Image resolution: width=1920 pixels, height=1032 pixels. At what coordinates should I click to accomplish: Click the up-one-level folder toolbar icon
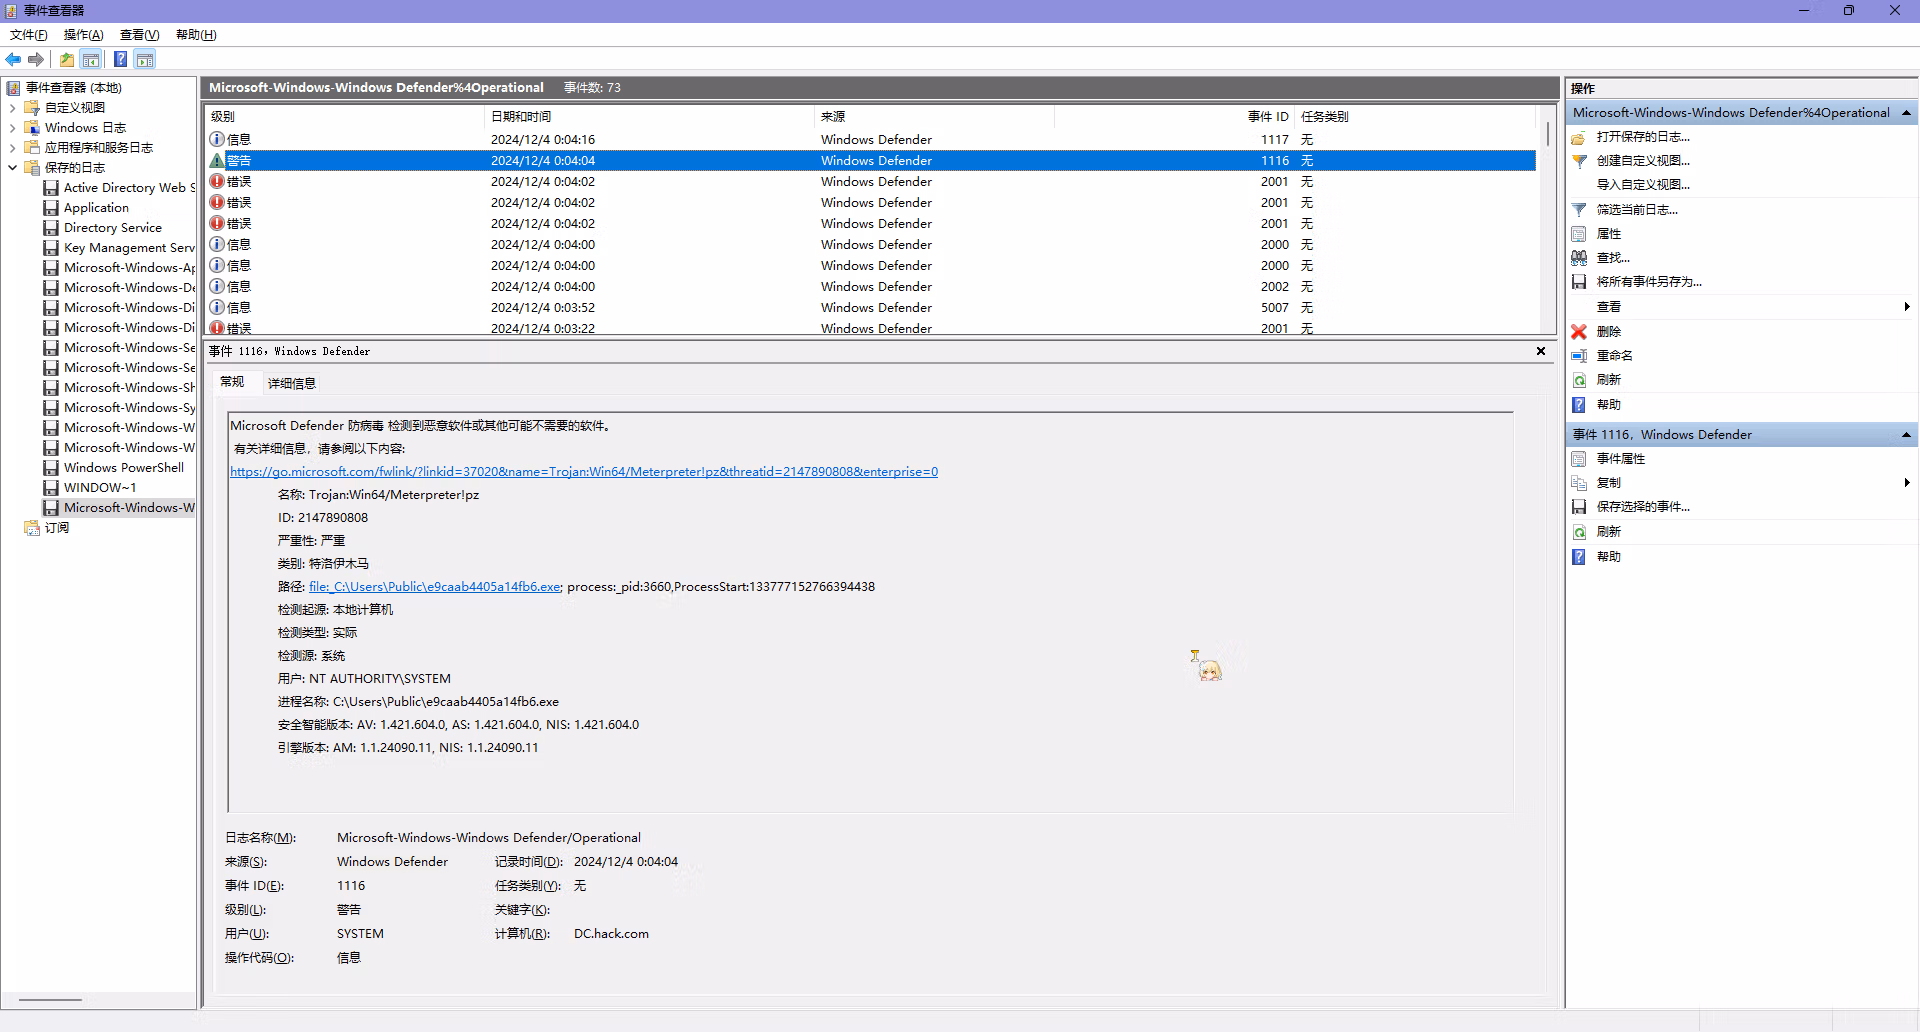point(67,59)
